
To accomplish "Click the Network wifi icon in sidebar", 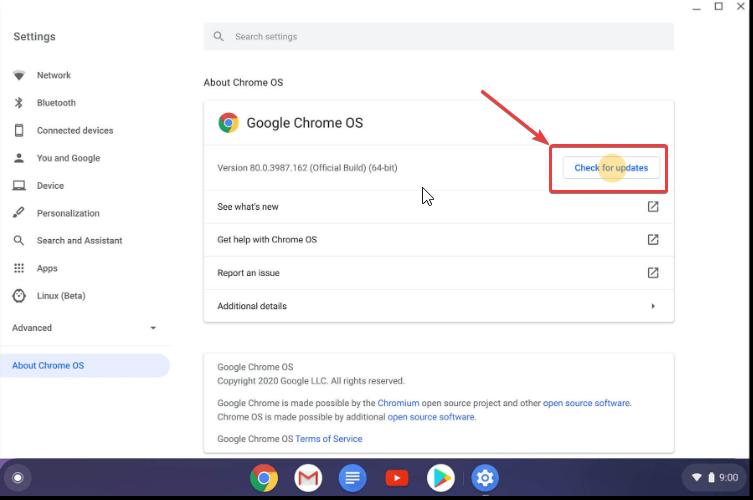I will [x=19, y=75].
